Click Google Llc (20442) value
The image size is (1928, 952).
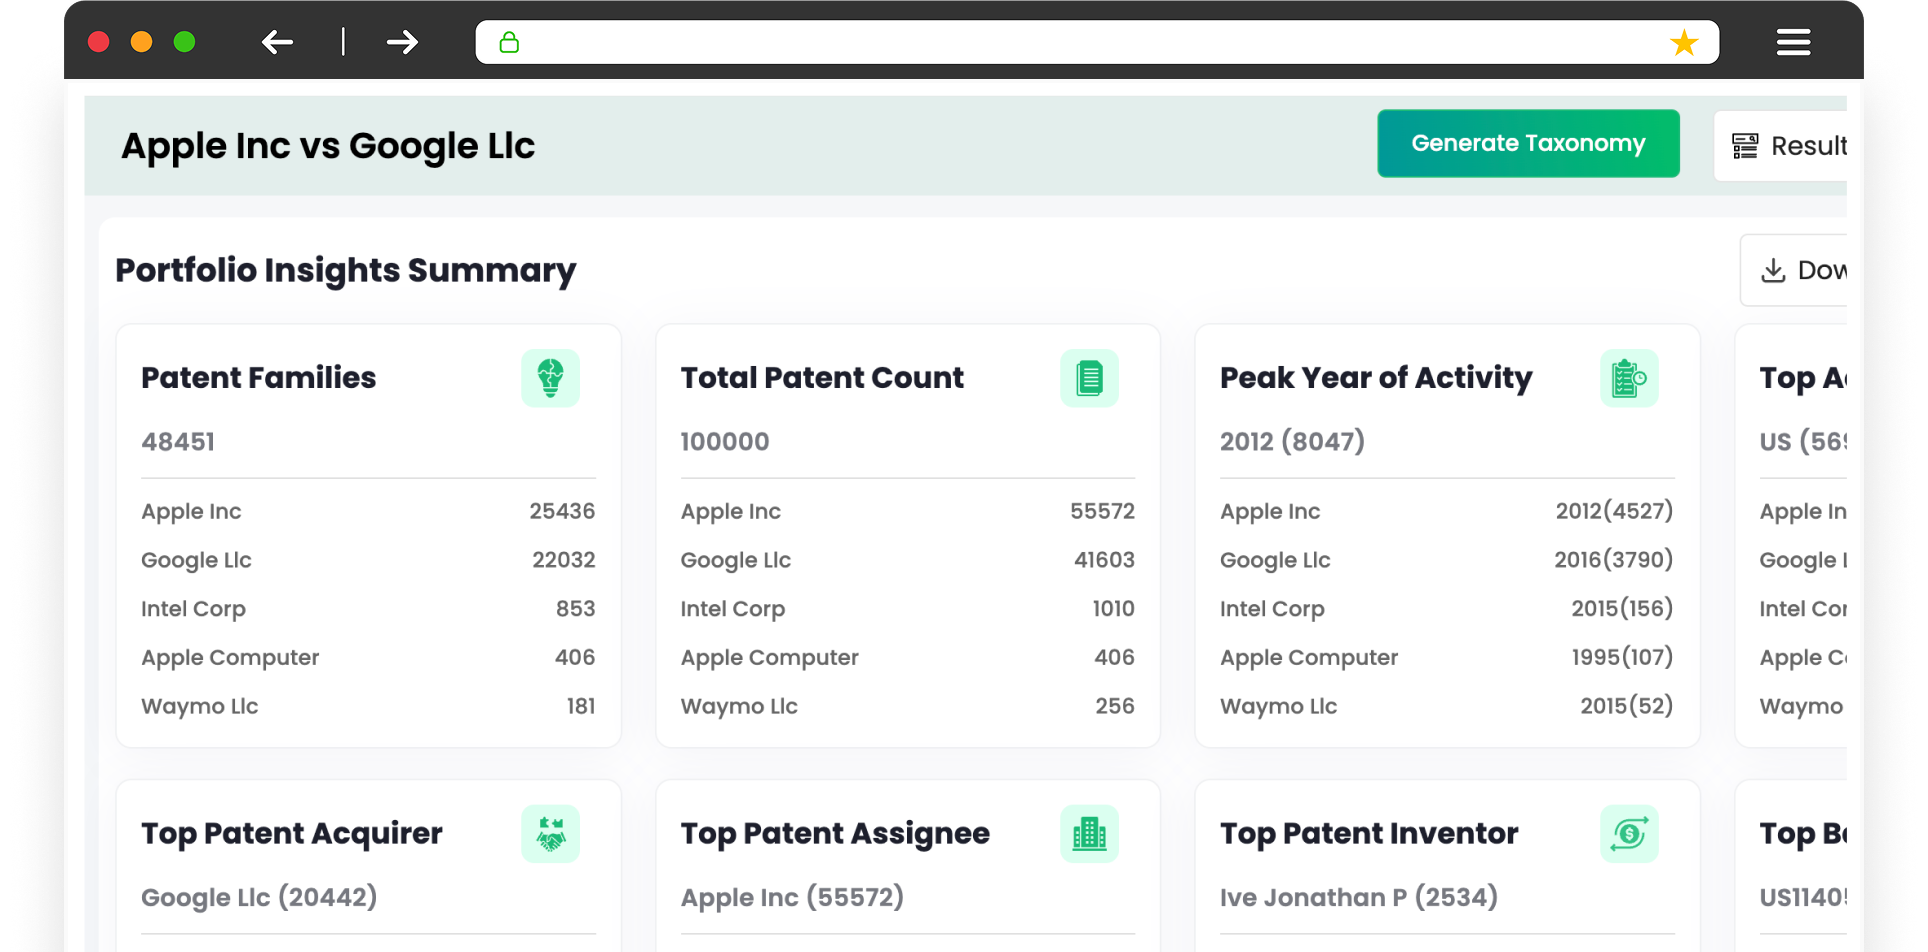pyautogui.click(x=259, y=898)
